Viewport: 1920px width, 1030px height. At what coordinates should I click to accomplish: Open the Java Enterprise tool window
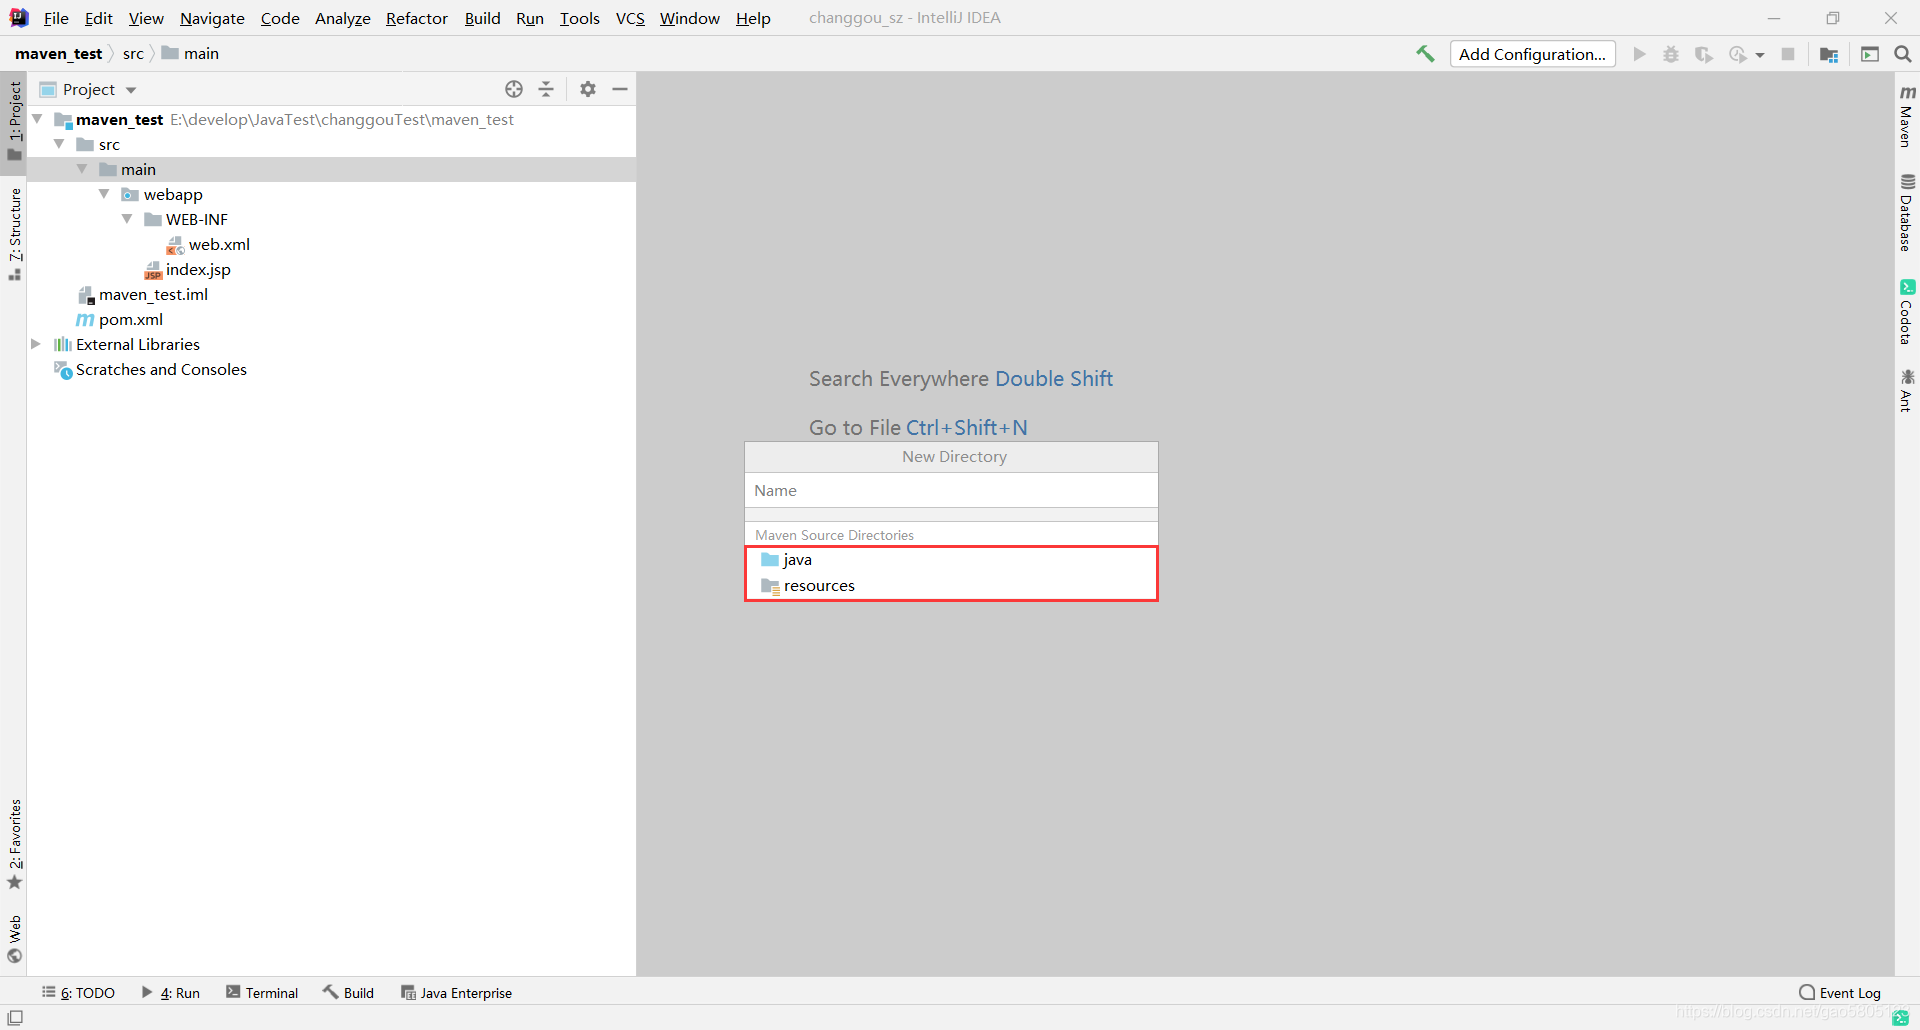point(456,993)
